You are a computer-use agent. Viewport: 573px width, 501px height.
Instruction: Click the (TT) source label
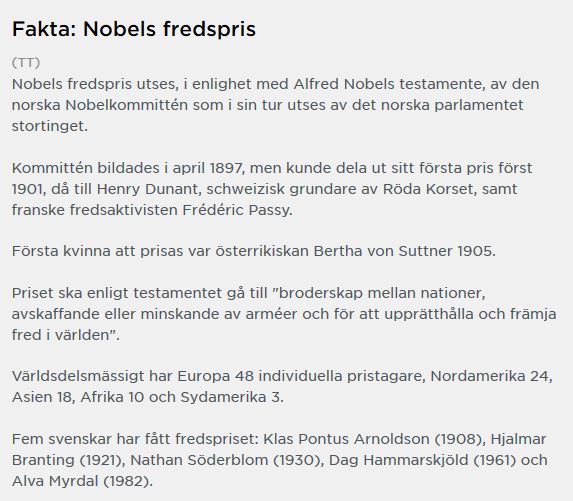(26, 63)
